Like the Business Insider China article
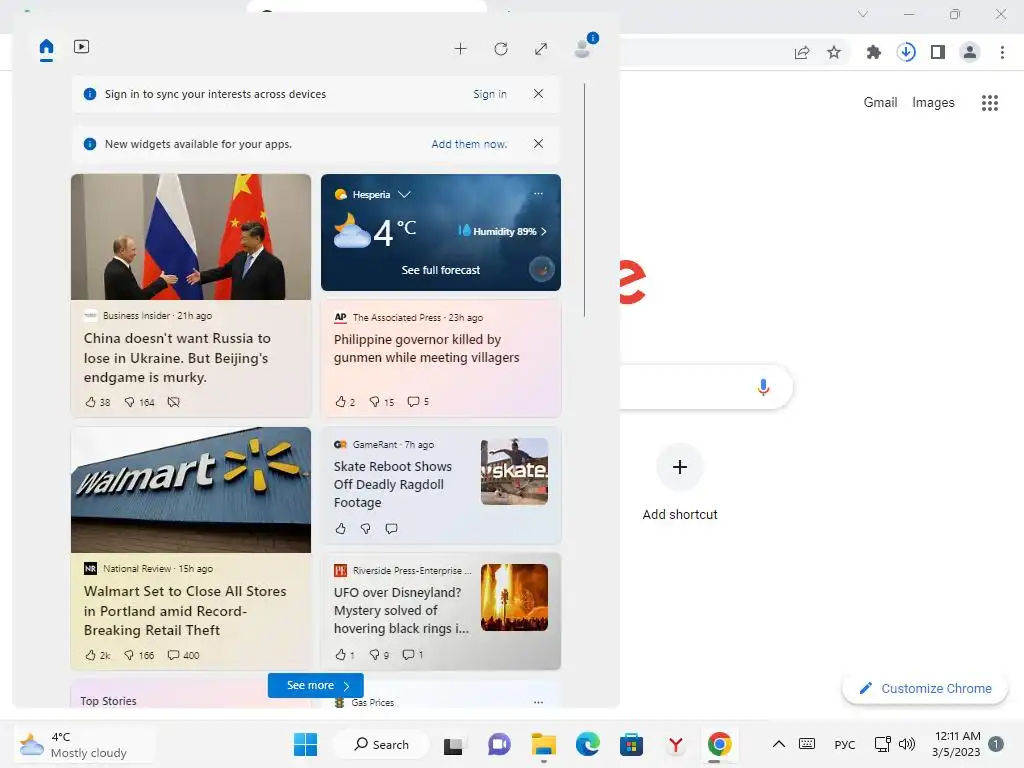 pyautogui.click(x=98, y=402)
